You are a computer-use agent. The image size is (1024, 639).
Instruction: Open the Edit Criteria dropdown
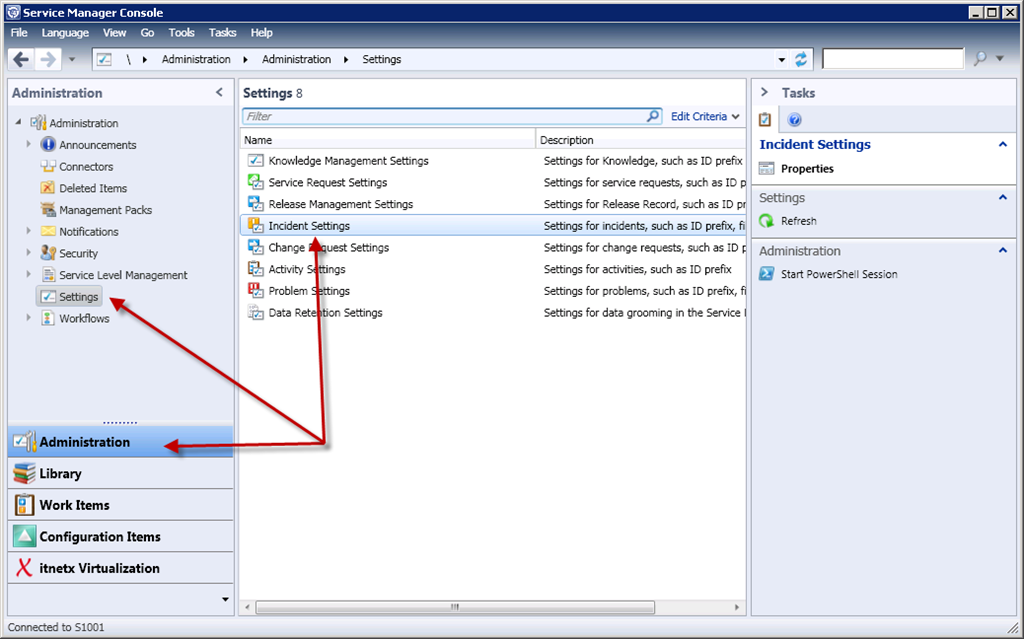tap(705, 116)
